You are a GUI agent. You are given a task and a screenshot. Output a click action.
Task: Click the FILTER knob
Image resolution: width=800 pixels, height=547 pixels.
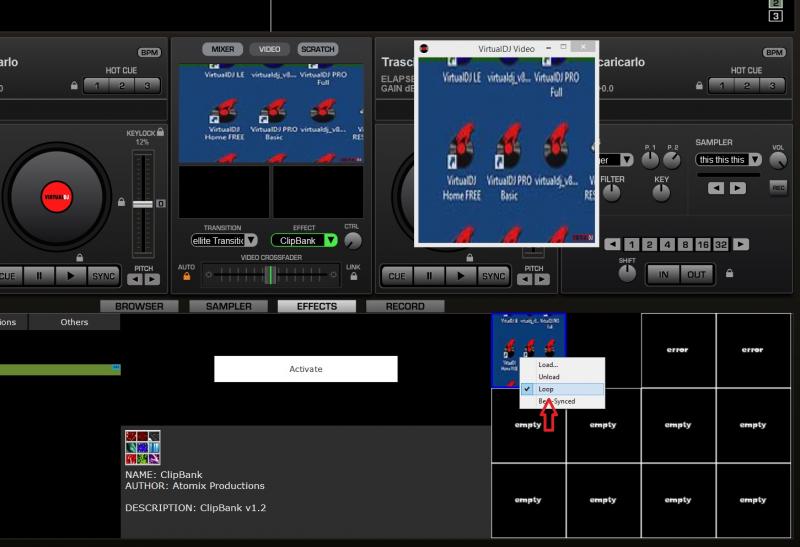[611, 193]
